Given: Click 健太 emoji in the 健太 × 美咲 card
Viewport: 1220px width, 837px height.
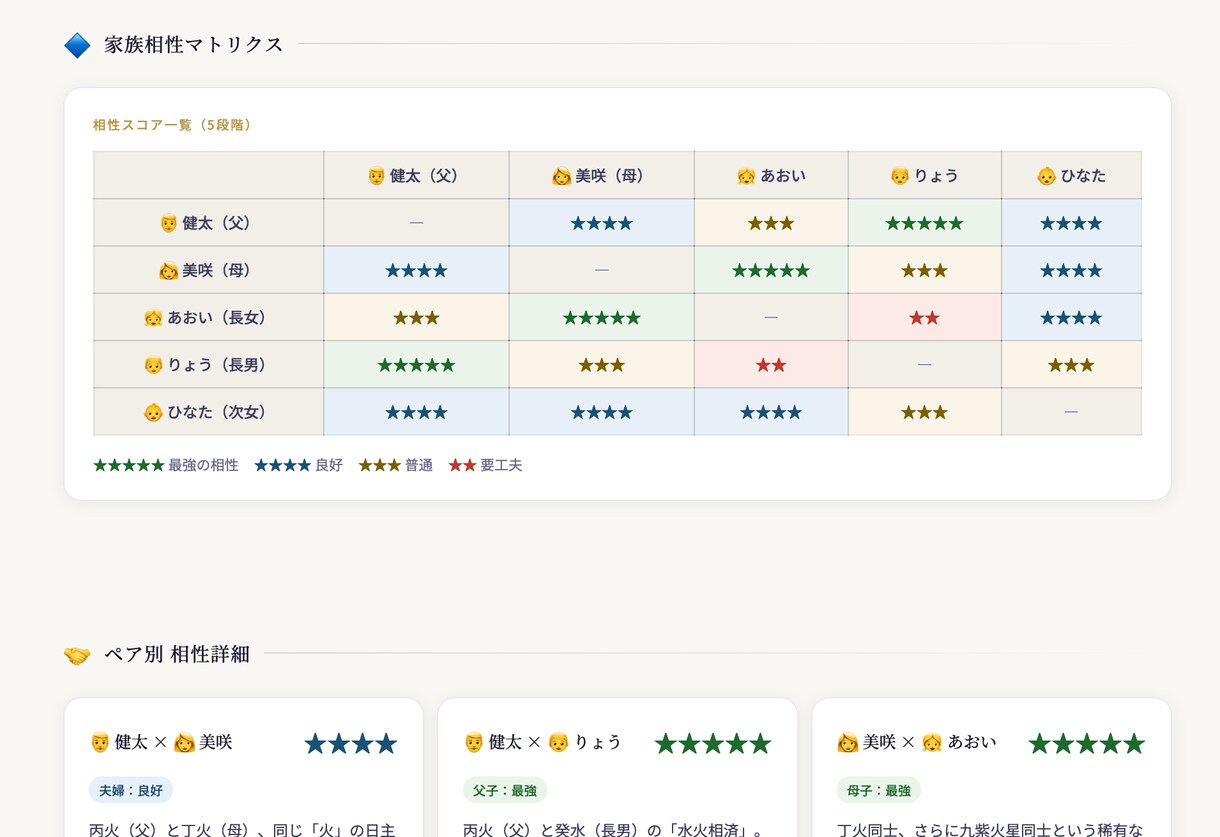Looking at the screenshot, I should click(x=99, y=742).
